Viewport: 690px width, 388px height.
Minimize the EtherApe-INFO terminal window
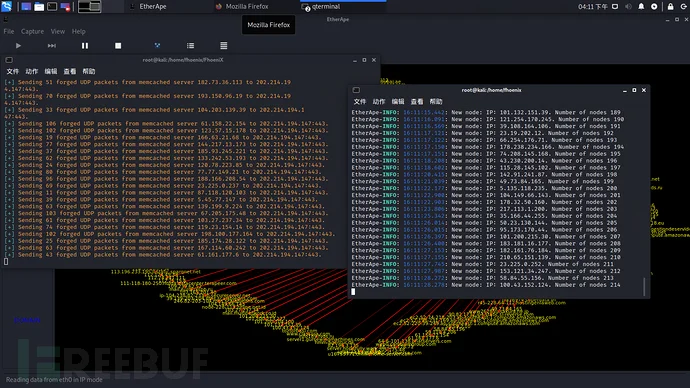625,91
